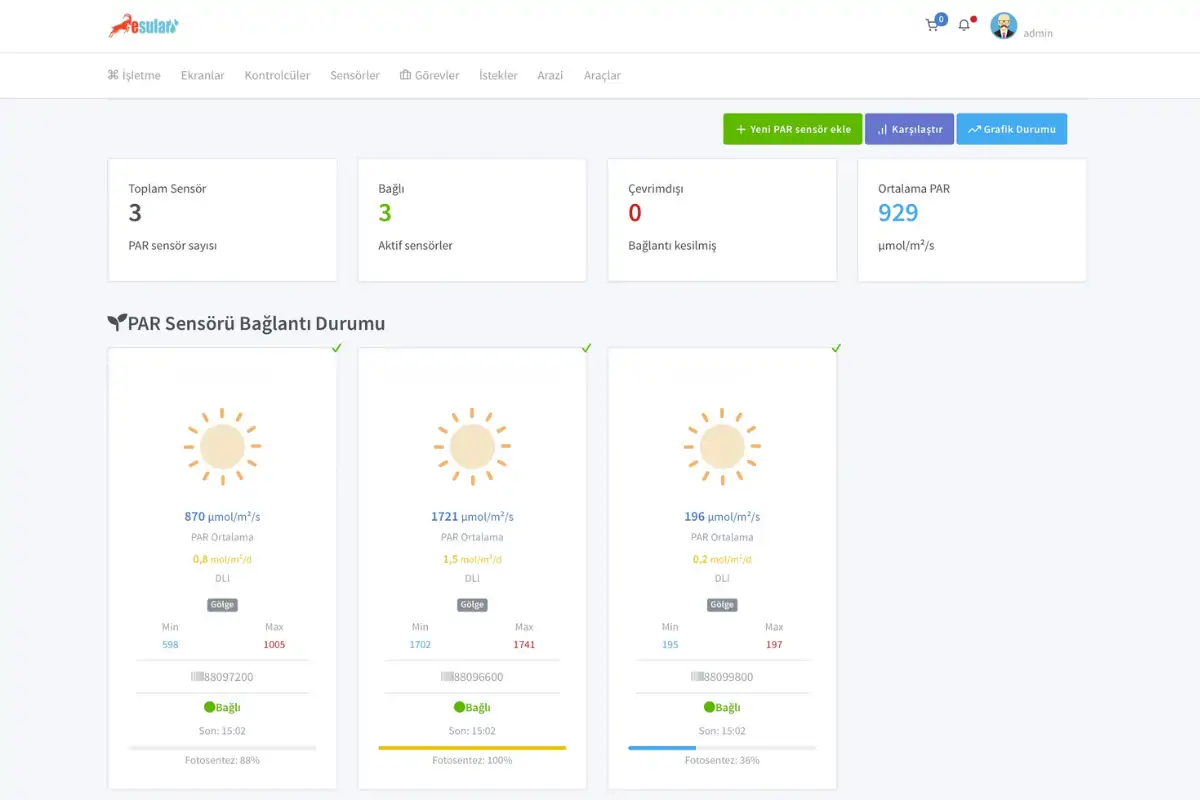Open the shopping cart icon
The height and width of the screenshot is (800, 1200).
pos(932,26)
